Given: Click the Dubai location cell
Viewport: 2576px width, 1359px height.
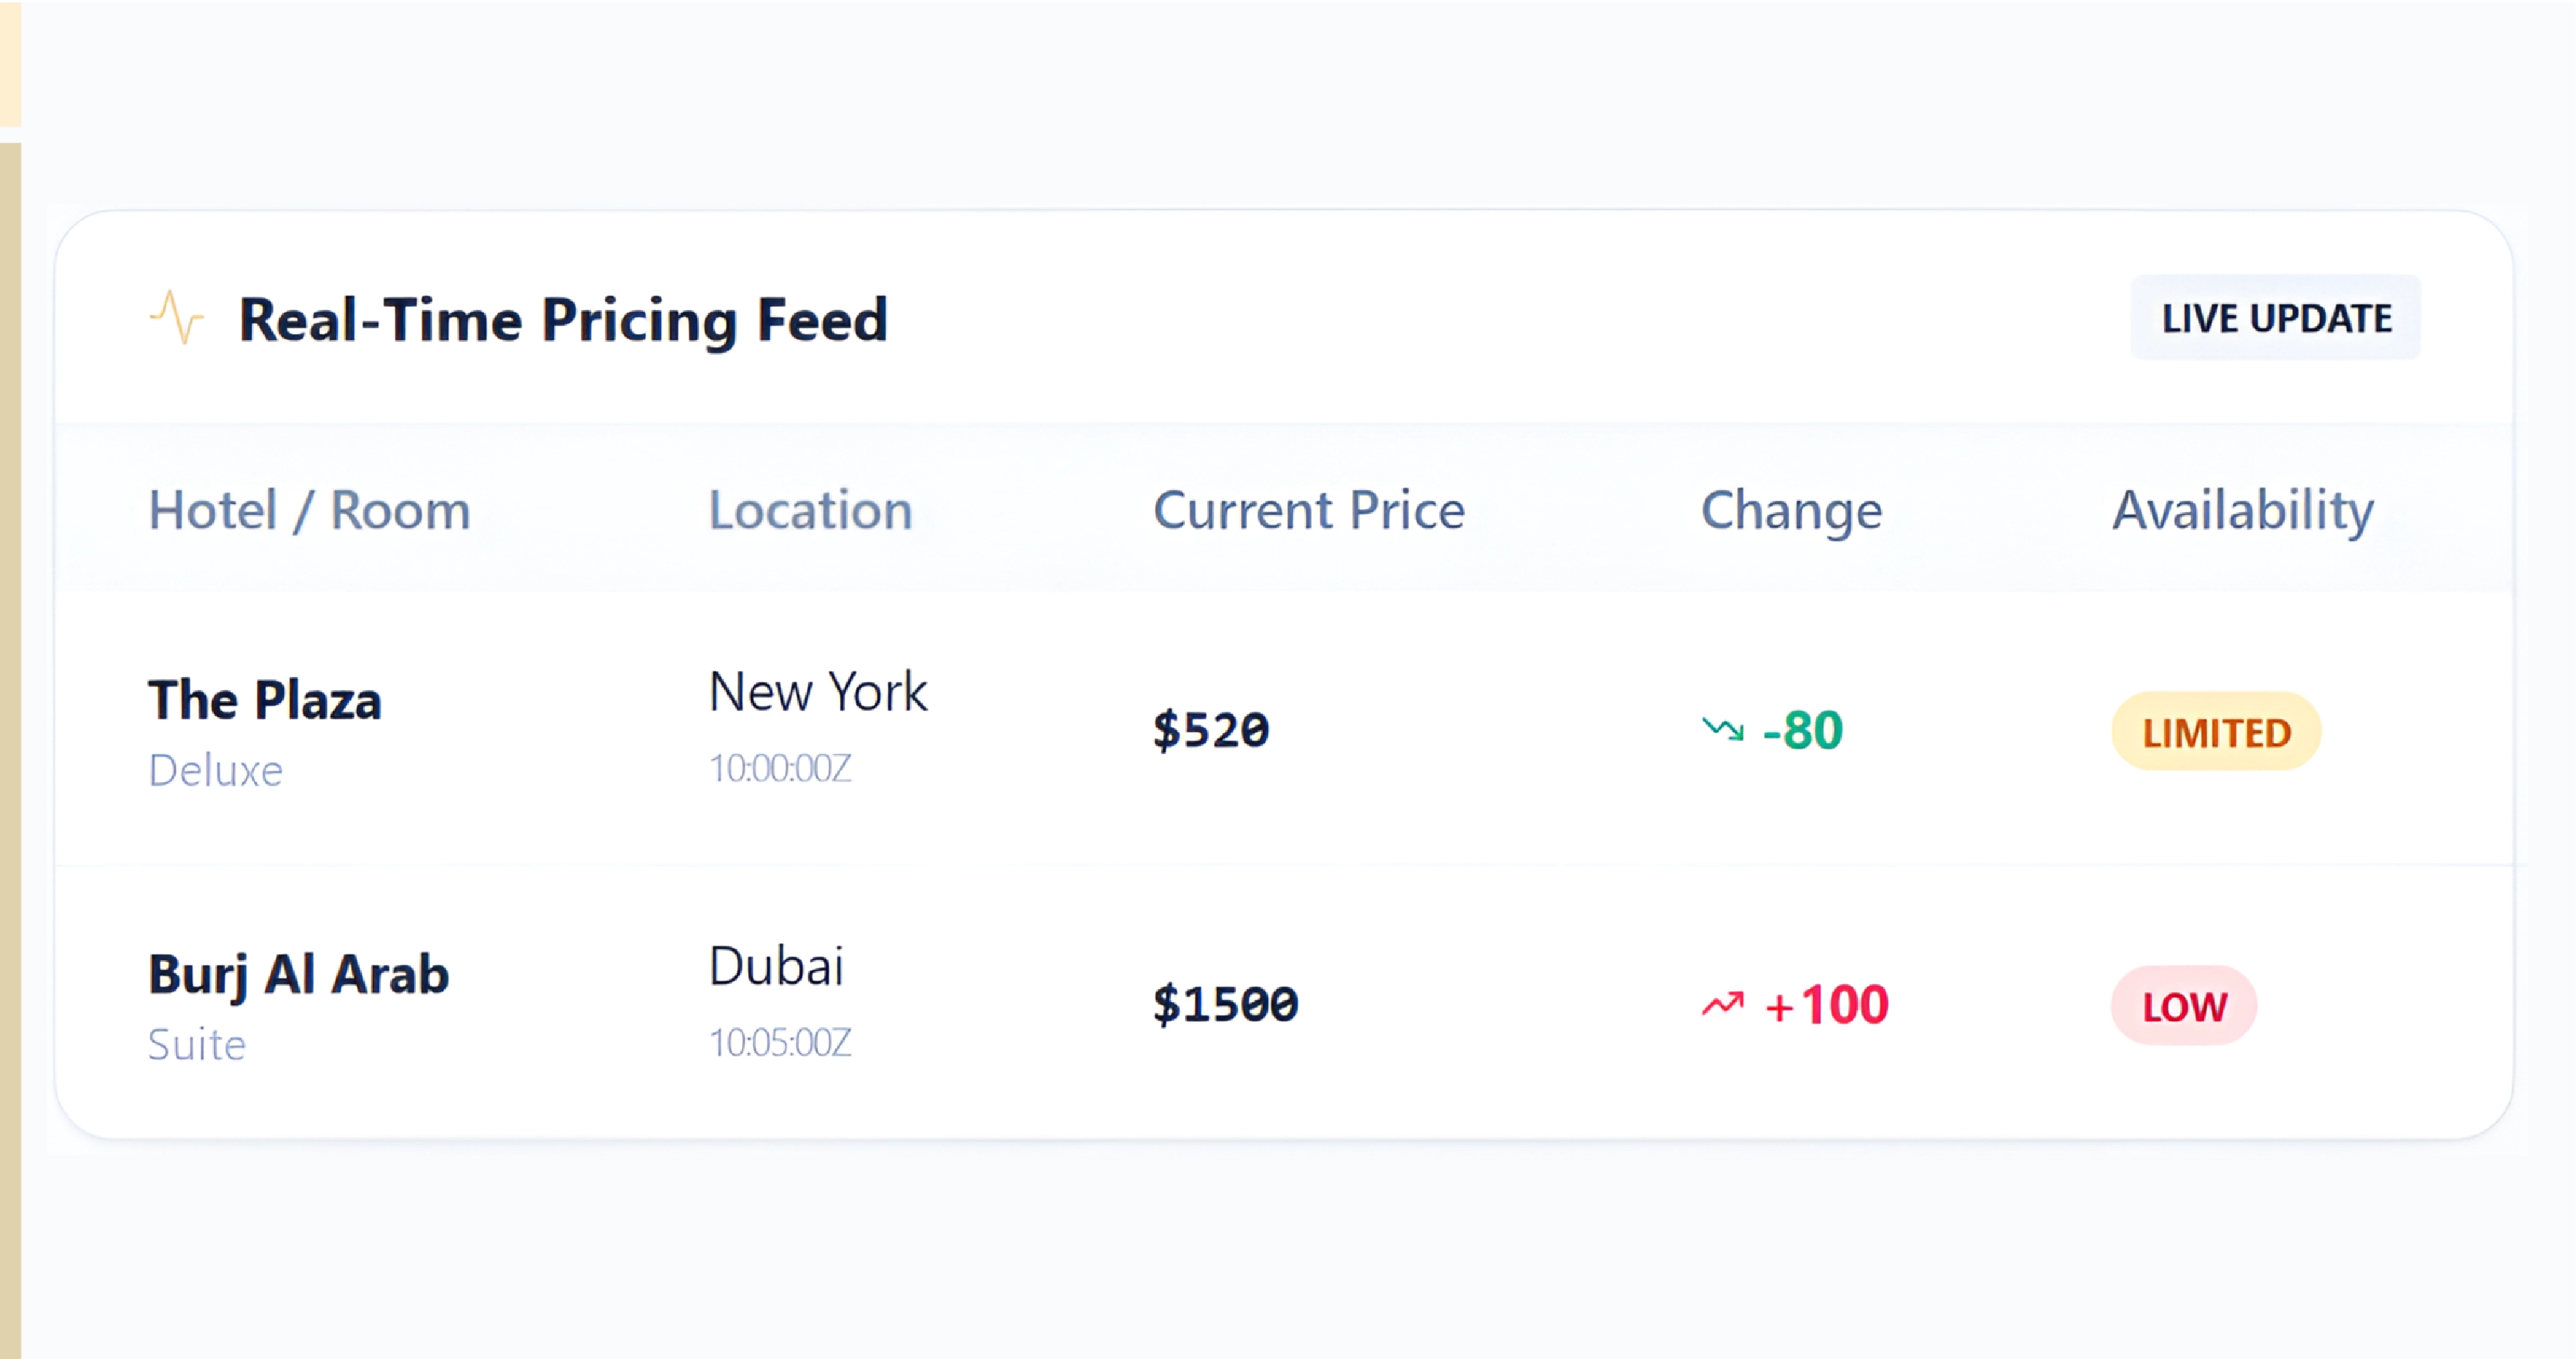Looking at the screenshot, I should coord(776,966).
